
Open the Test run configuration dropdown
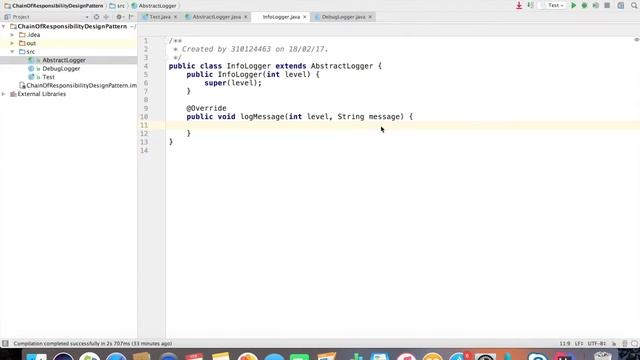[x=554, y=5]
